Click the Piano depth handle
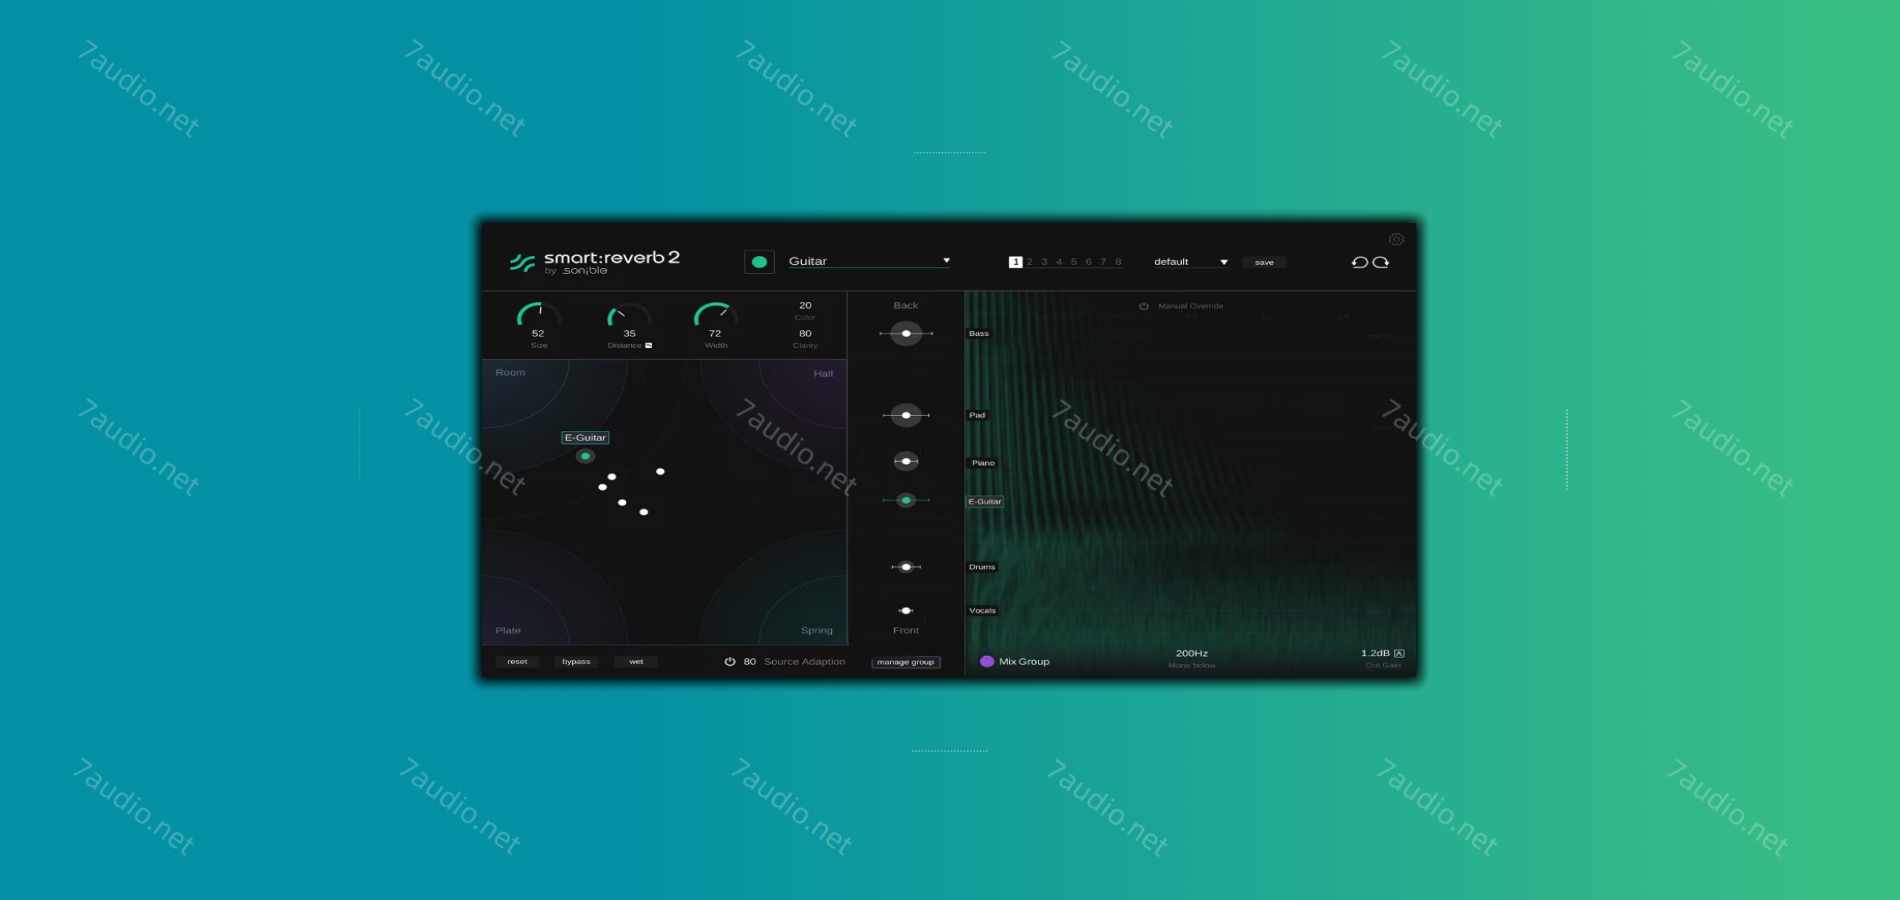This screenshot has height=900, width=1900. 906,461
